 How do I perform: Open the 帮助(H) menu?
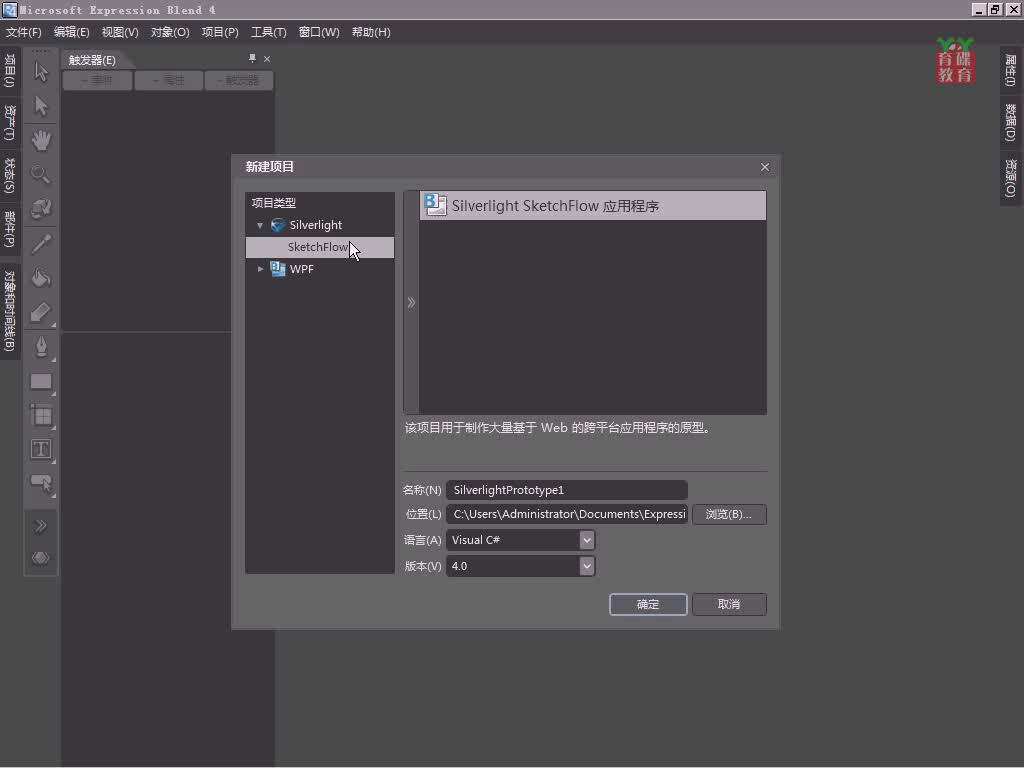371,32
